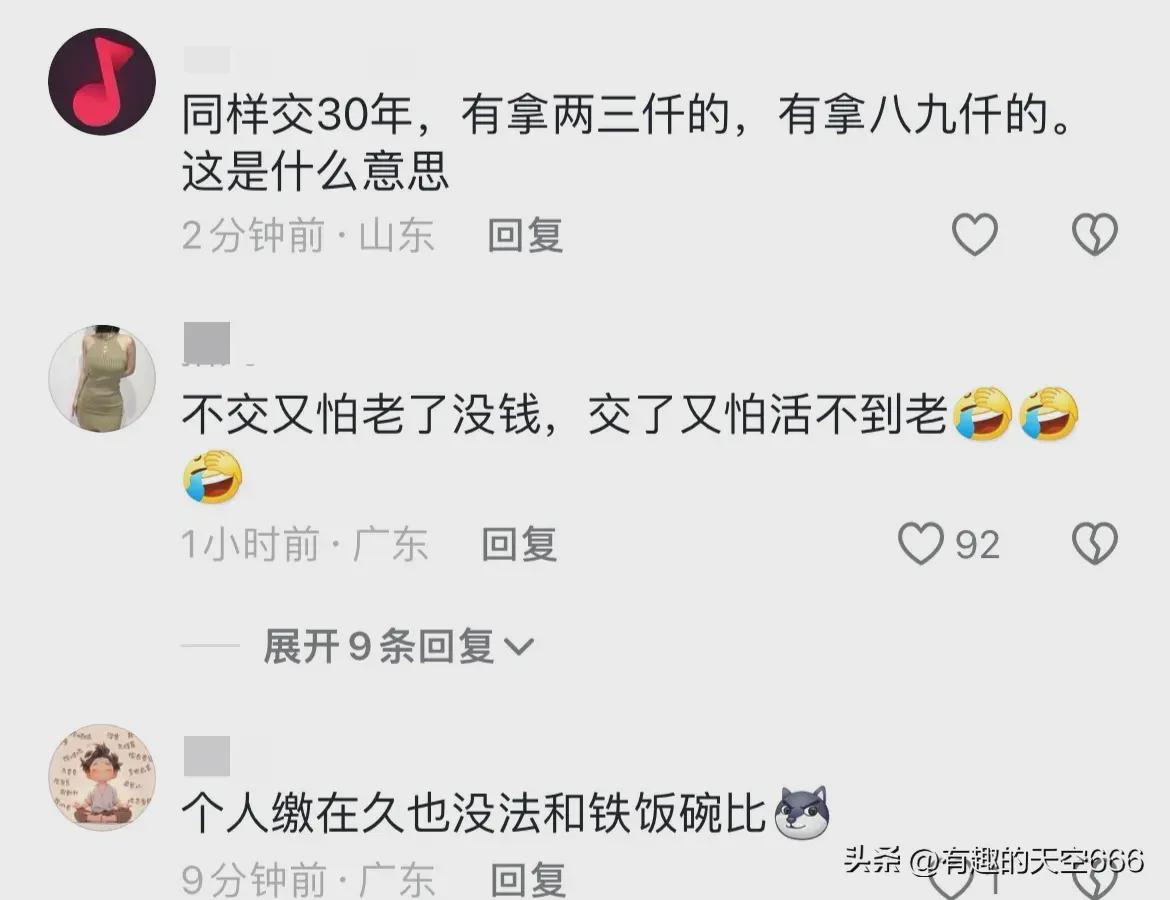Click the last crying-laughing emoji in second comment

[213, 476]
